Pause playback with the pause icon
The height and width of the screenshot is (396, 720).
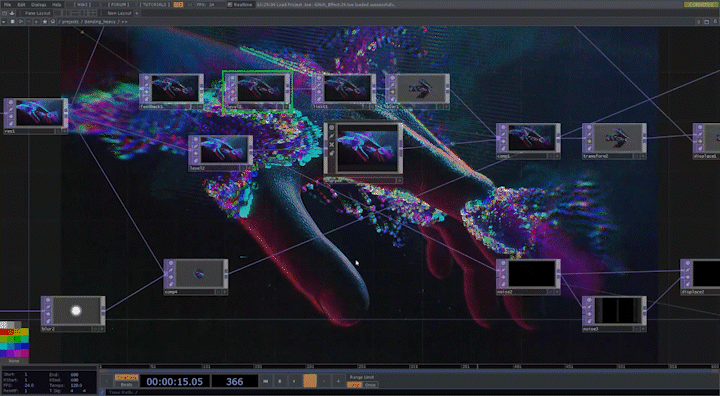pyautogui.click(x=280, y=381)
